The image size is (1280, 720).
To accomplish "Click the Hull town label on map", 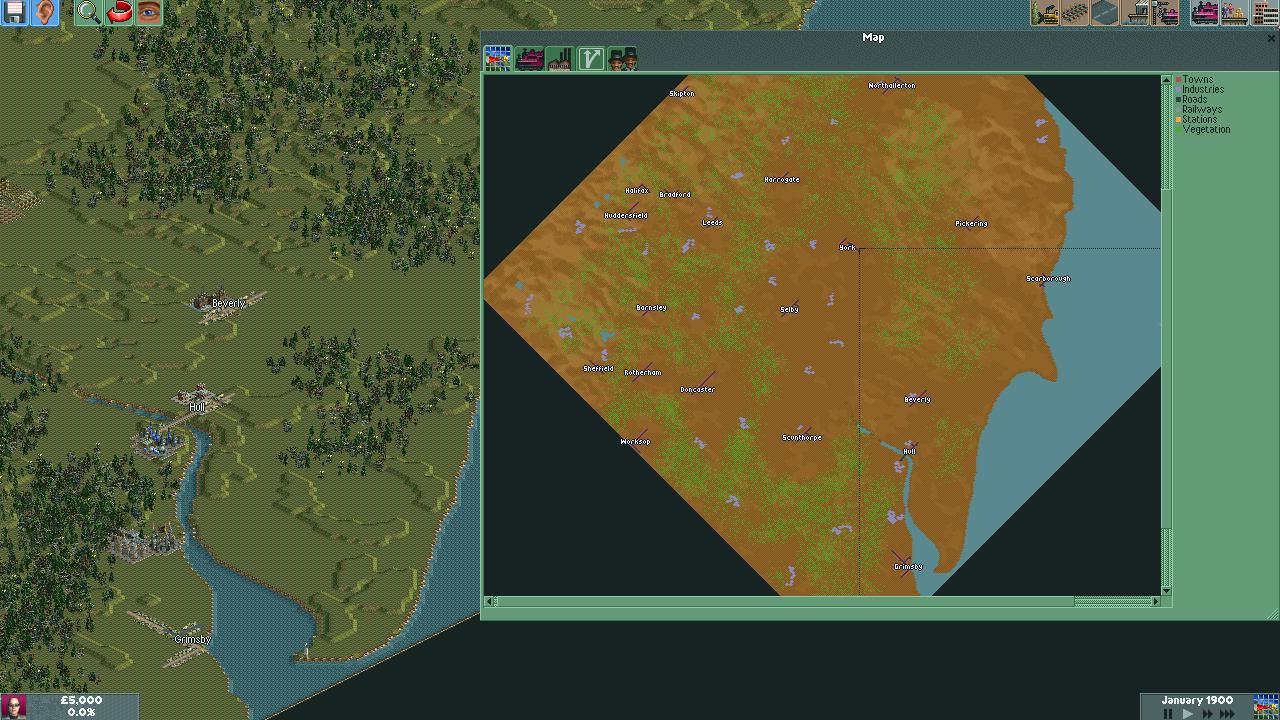I will click(x=909, y=452).
